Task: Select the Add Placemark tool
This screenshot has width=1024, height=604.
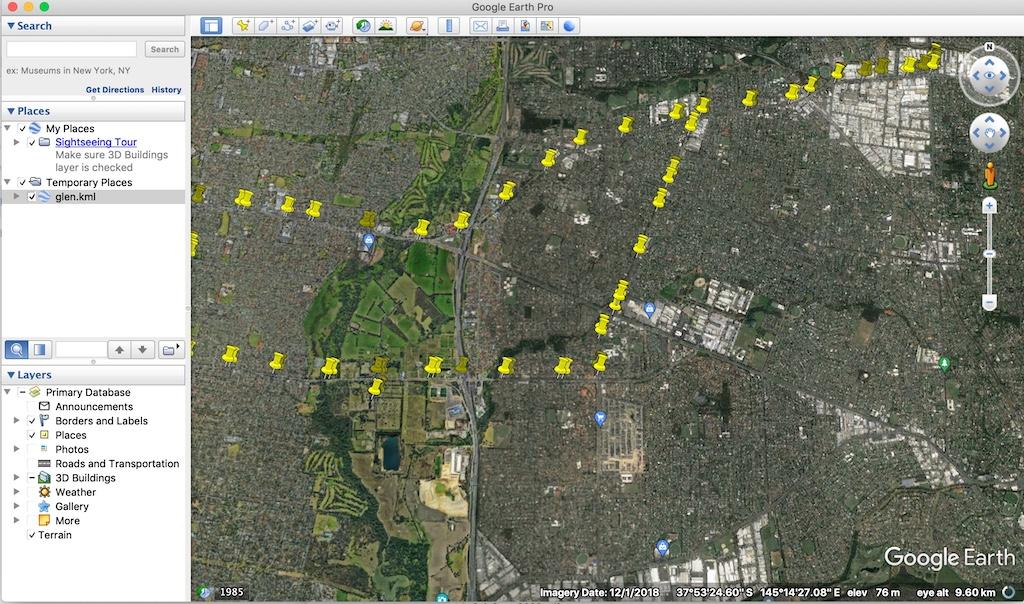Action: coord(242,25)
